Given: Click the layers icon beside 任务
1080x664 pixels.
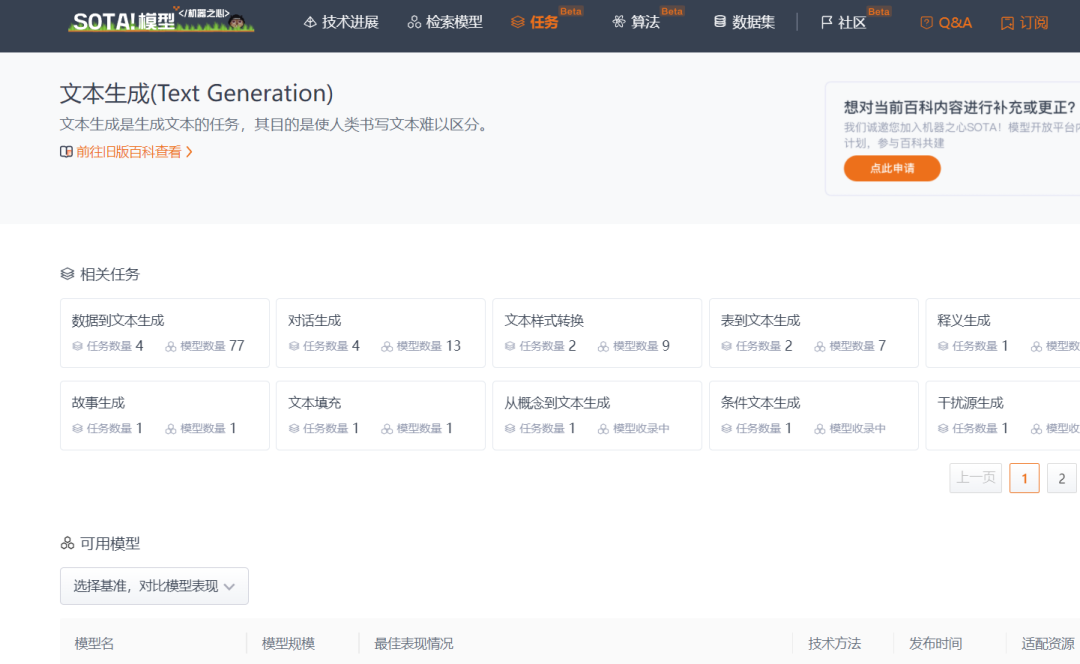Looking at the screenshot, I should [x=517, y=21].
